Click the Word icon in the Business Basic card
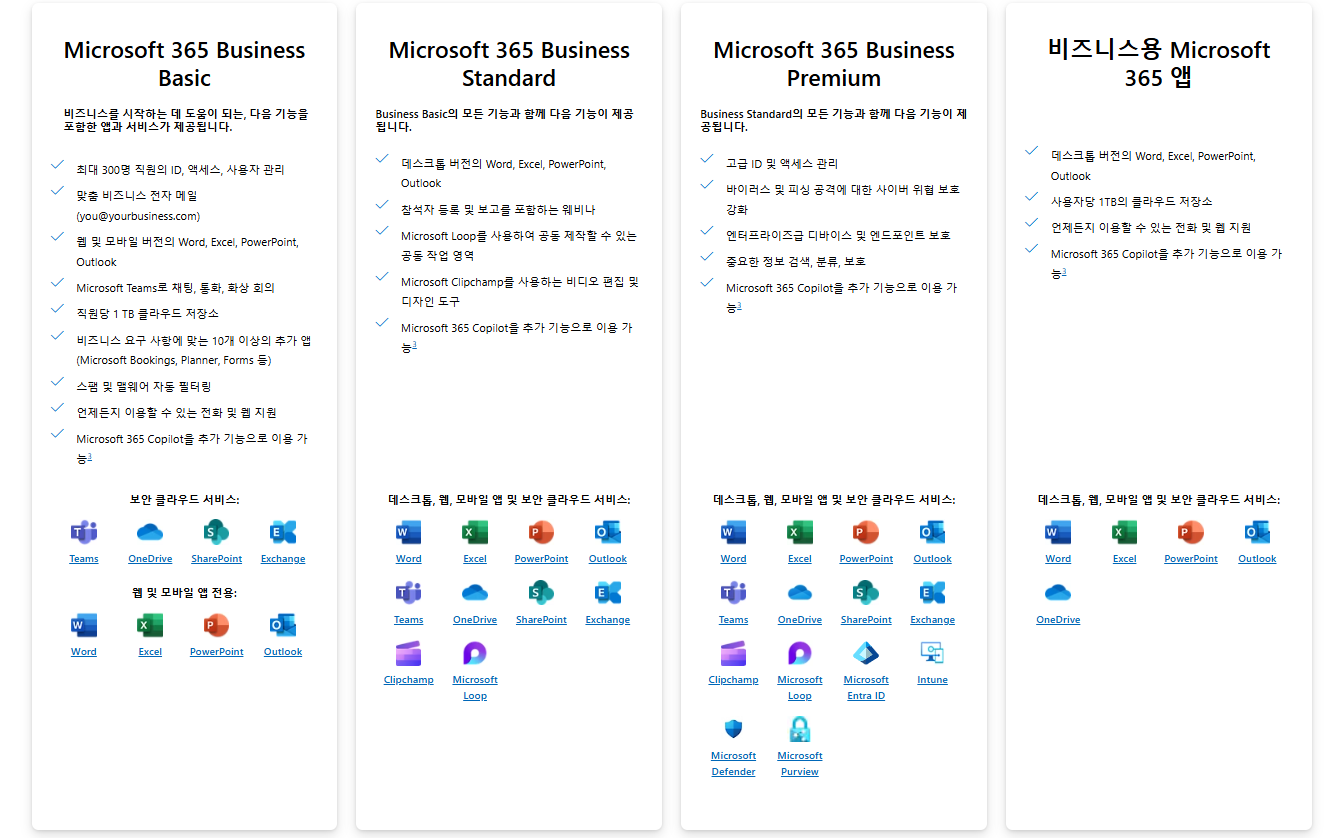Screen dimensions: 1338x838 point(84,625)
